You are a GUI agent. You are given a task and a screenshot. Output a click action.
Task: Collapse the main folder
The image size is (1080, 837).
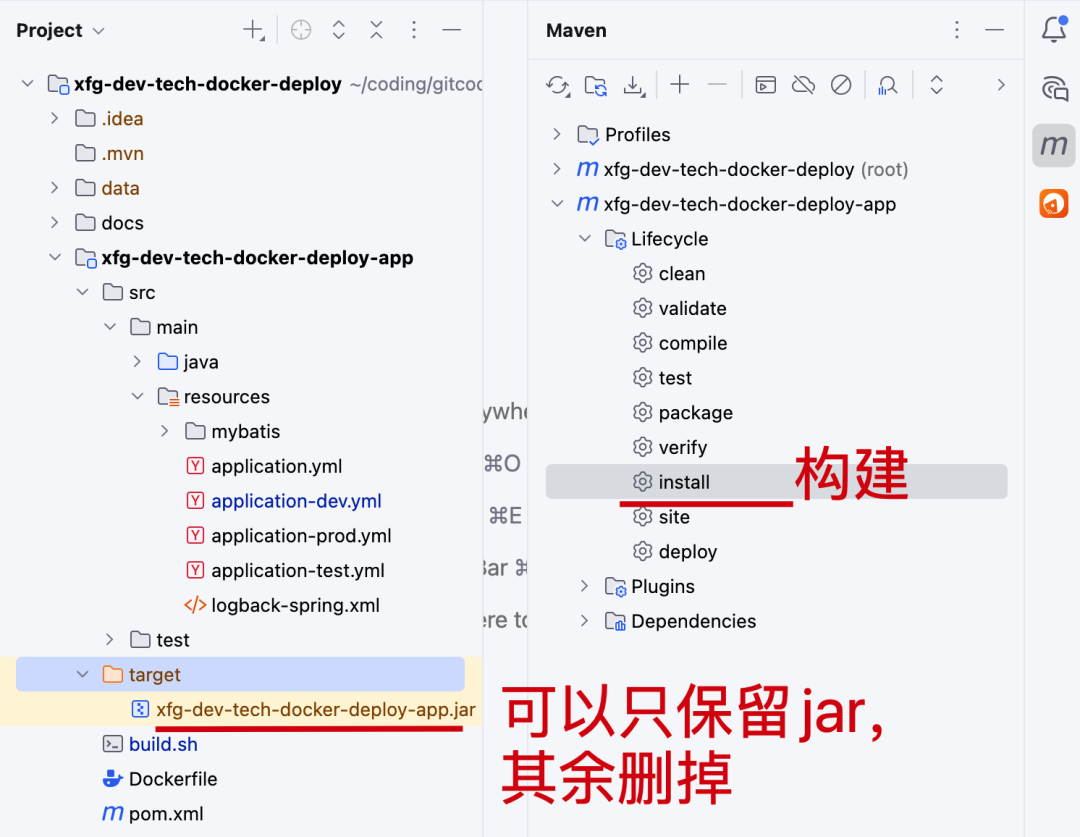tap(110, 327)
